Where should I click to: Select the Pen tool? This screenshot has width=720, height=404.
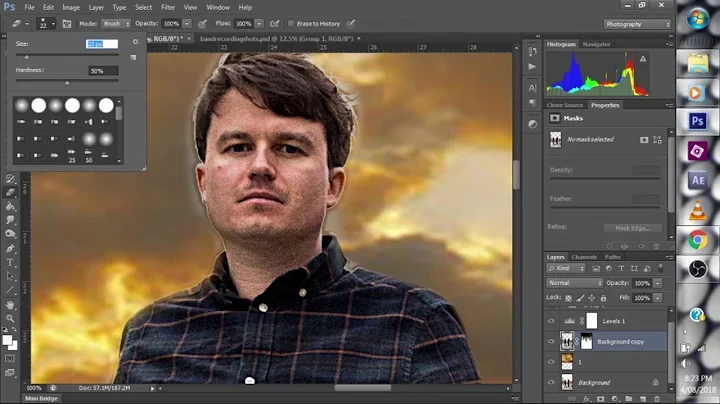click(x=10, y=248)
